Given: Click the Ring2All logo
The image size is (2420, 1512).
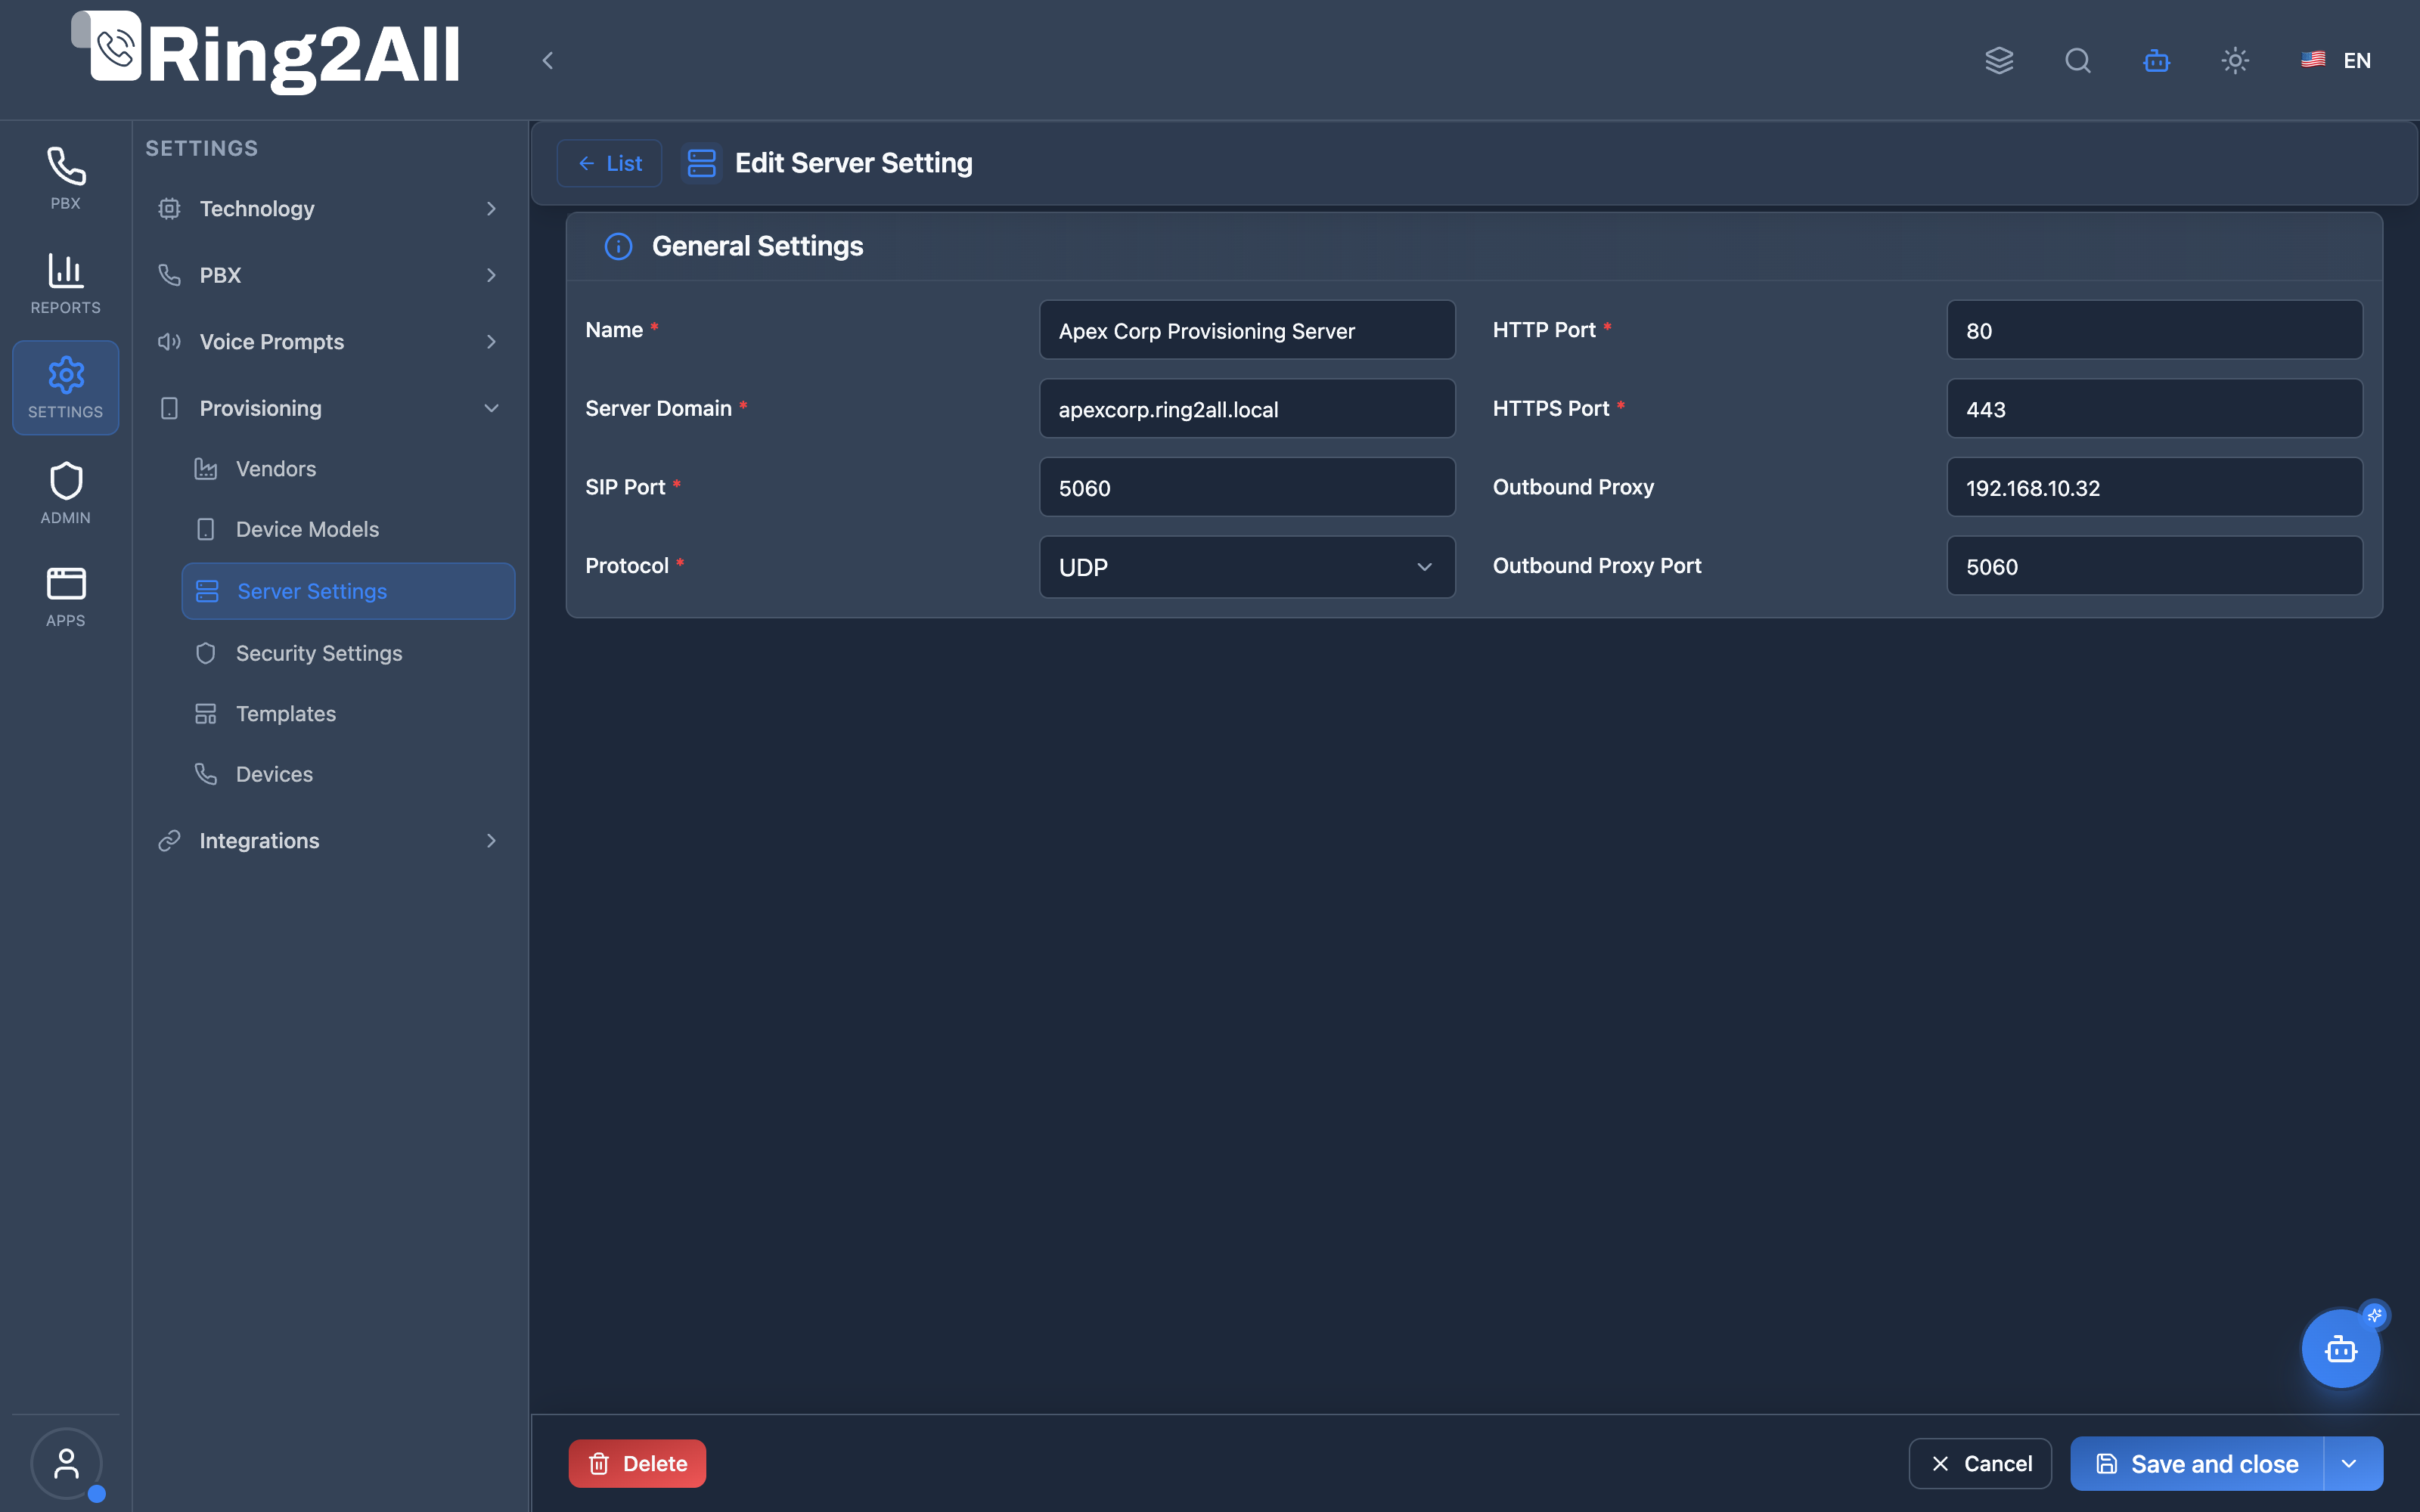Looking at the screenshot, I should point(266,53).
